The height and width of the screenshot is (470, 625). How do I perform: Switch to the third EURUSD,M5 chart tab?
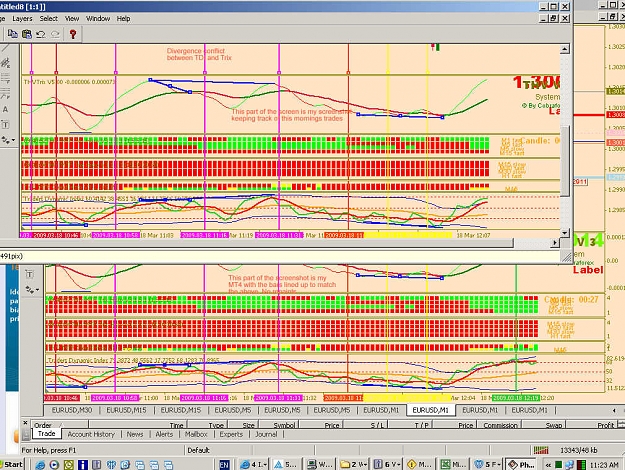332,410
